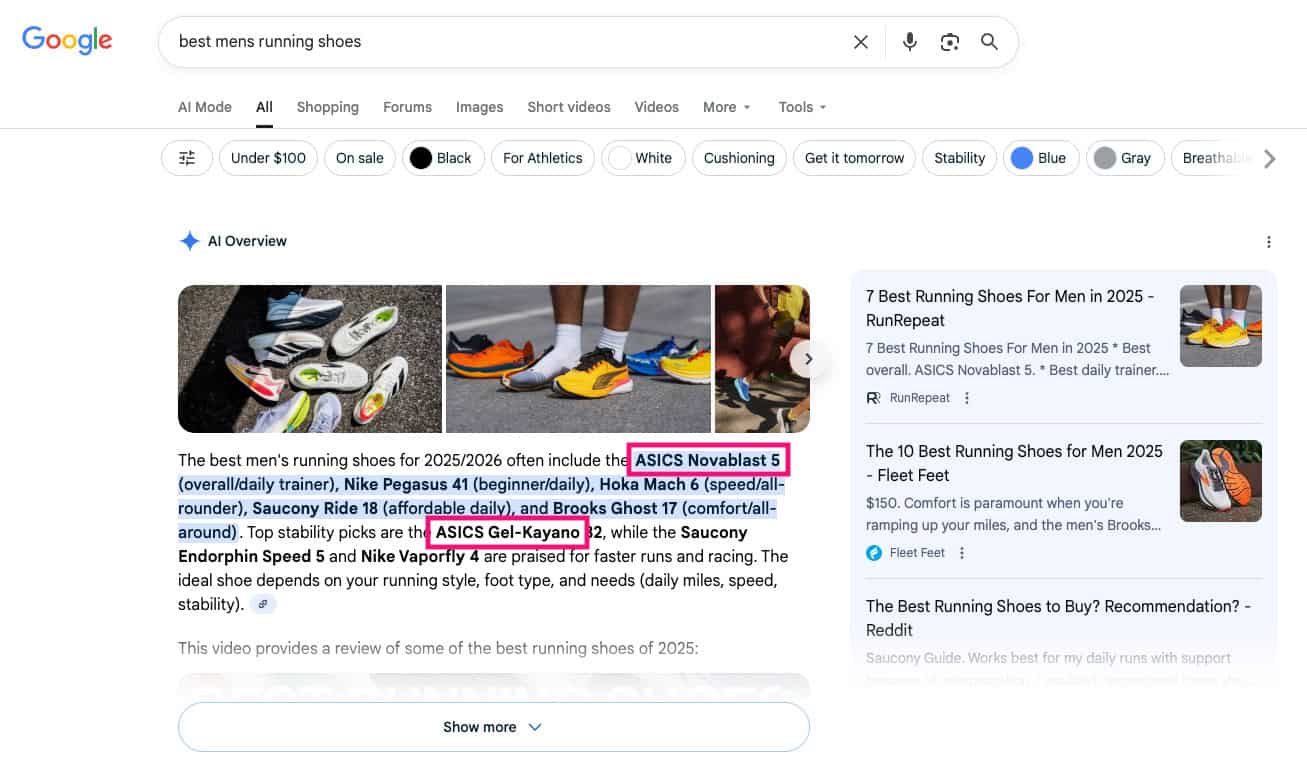
Task: Click the search magnifier icon
Action: [x=989, y=42]
